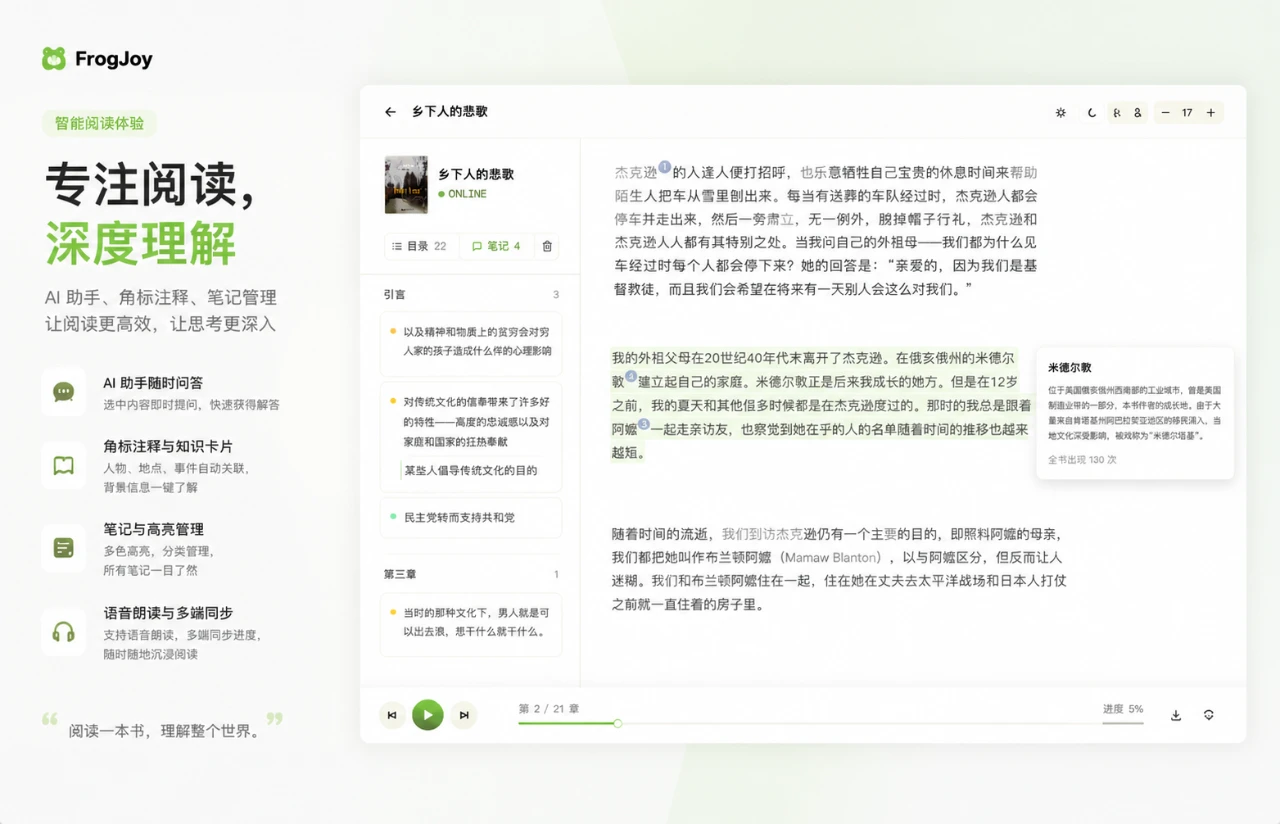The image size is (1280, 824).
Task: Open the 目录 22 tab
Action: point(421,246)
